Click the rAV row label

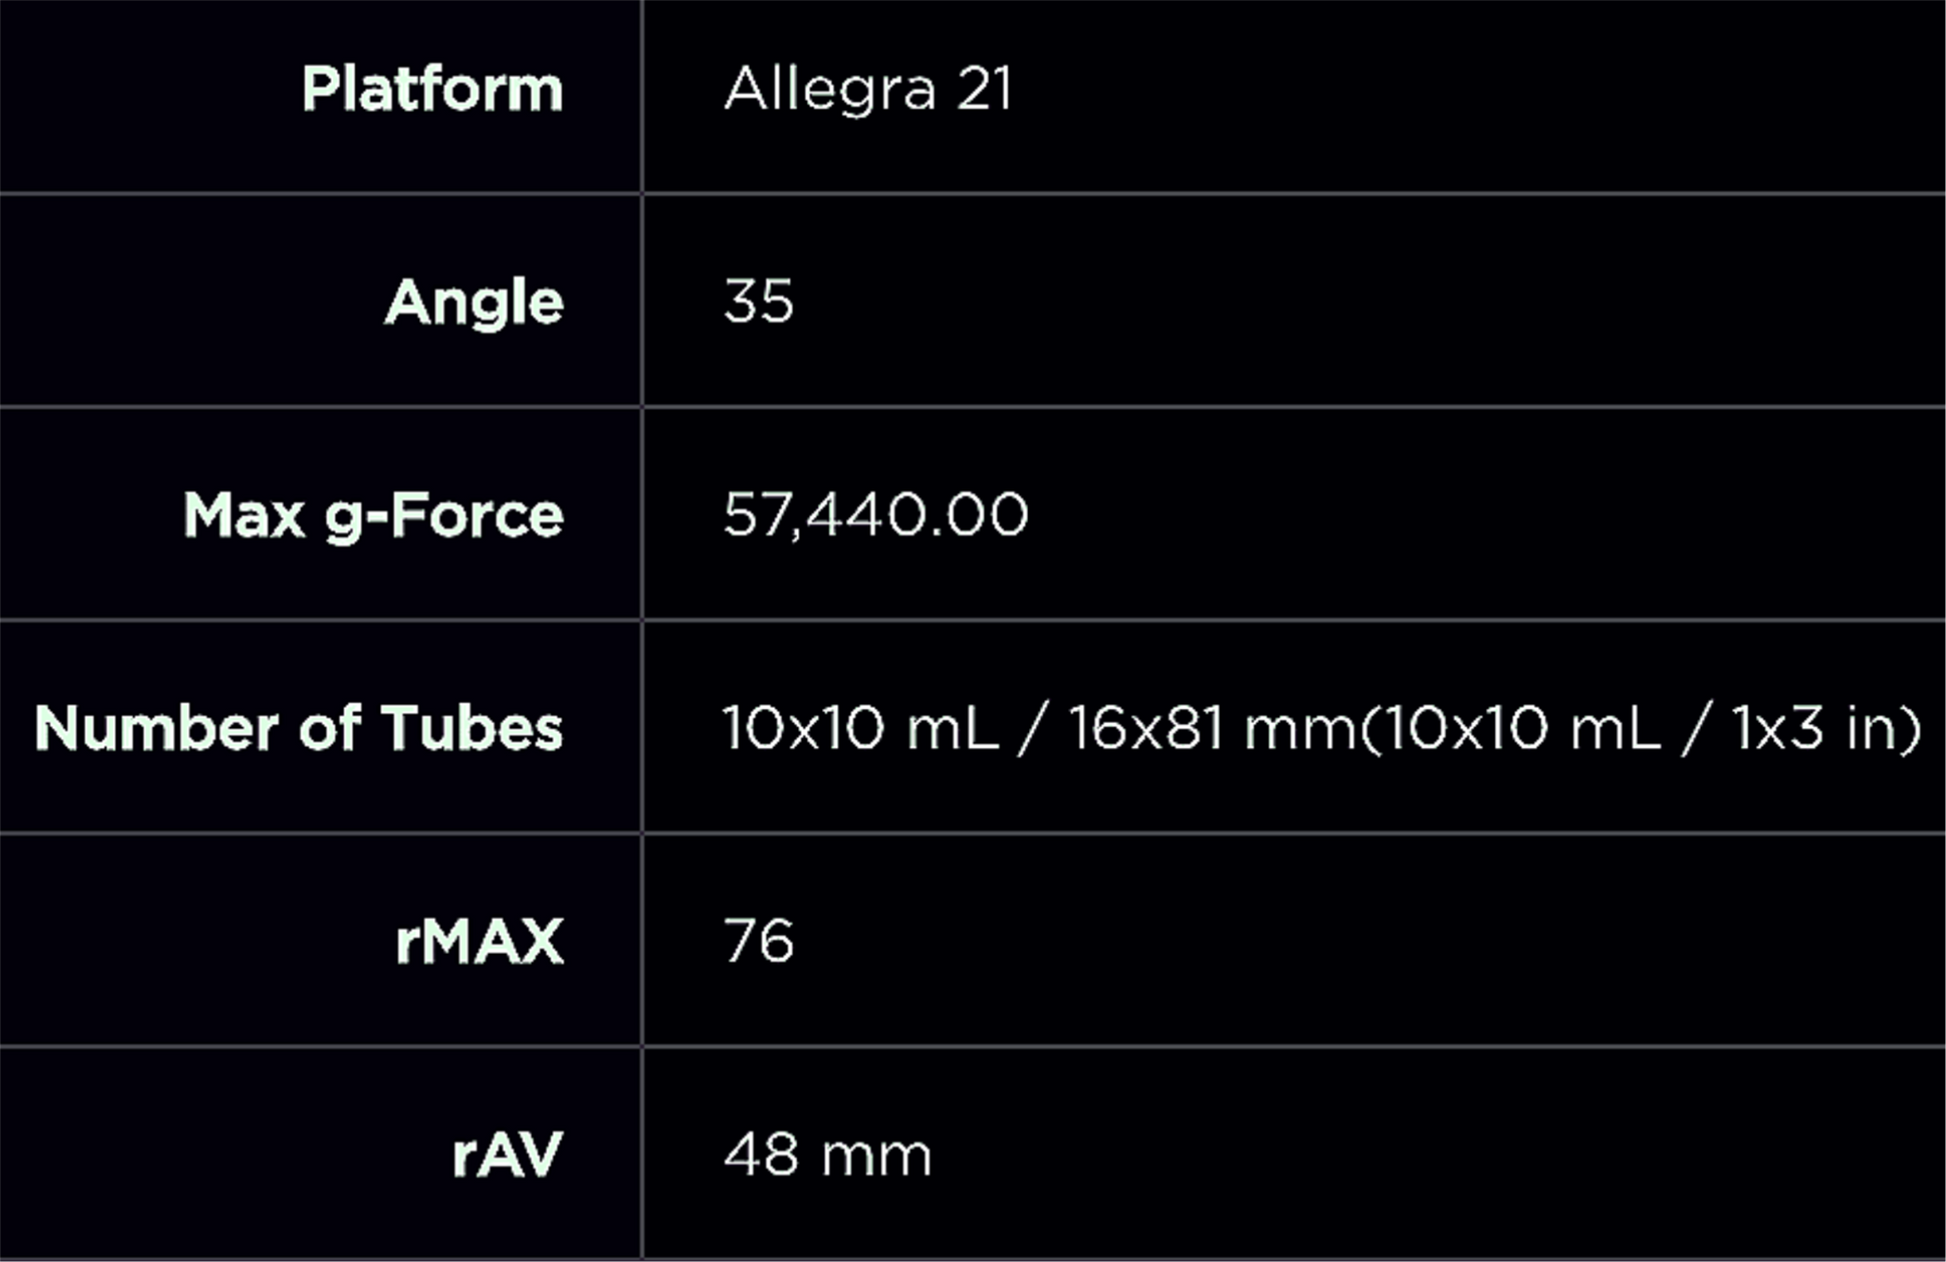[507, 1155]
